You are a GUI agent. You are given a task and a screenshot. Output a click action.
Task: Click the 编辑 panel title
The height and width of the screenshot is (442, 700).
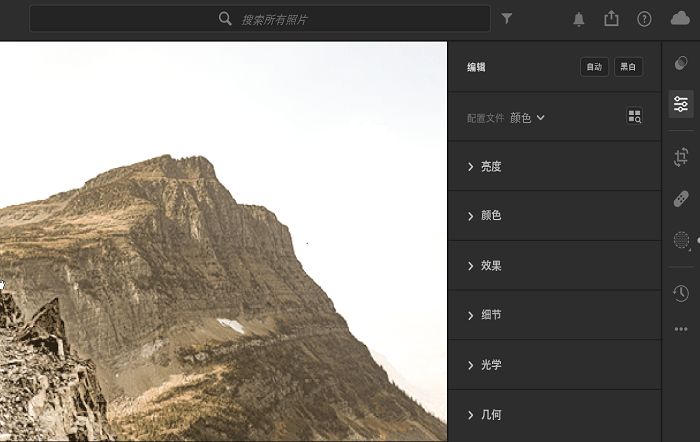(476, 67)
